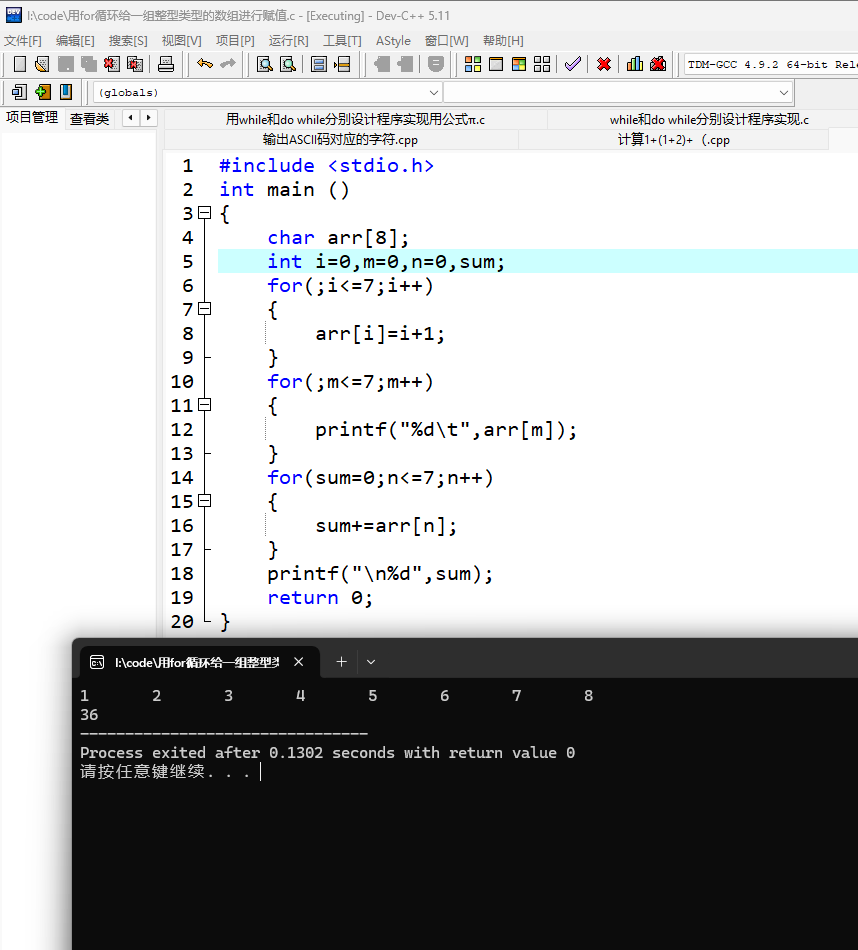Print the source file
The width and height of the screenshot is (858, 950).
[165, 64]
